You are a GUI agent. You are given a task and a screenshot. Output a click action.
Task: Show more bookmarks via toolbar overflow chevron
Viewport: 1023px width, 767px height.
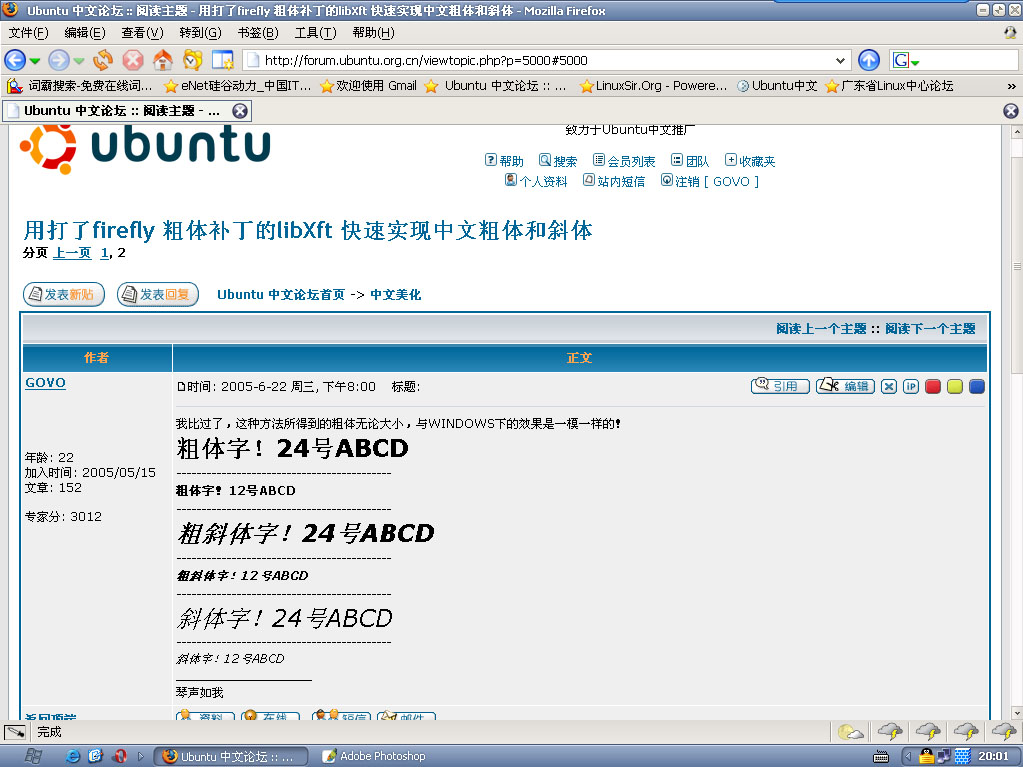coord(1011,86)
